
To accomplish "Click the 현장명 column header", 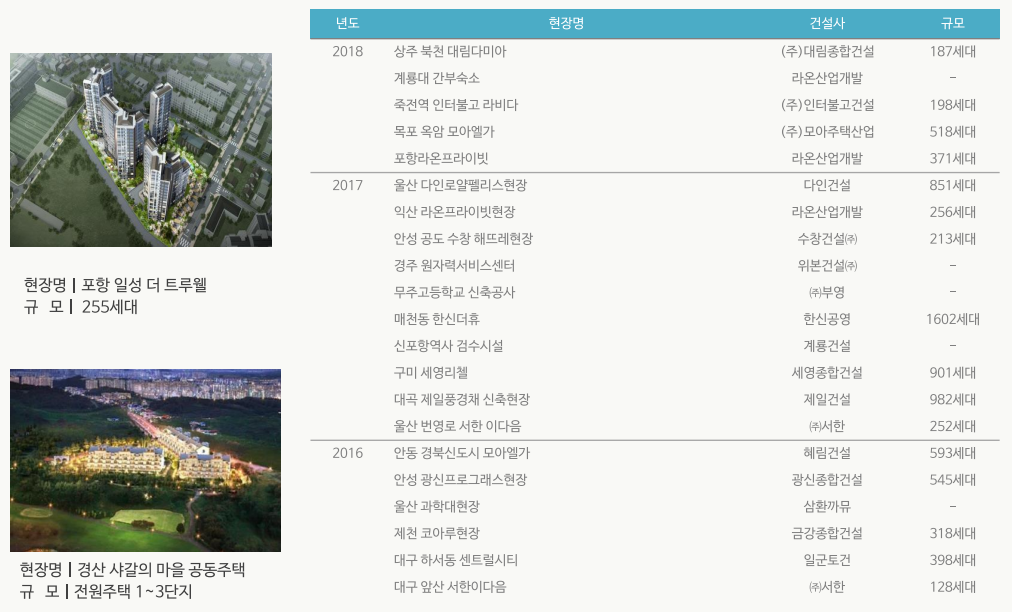I will [566, 23].
